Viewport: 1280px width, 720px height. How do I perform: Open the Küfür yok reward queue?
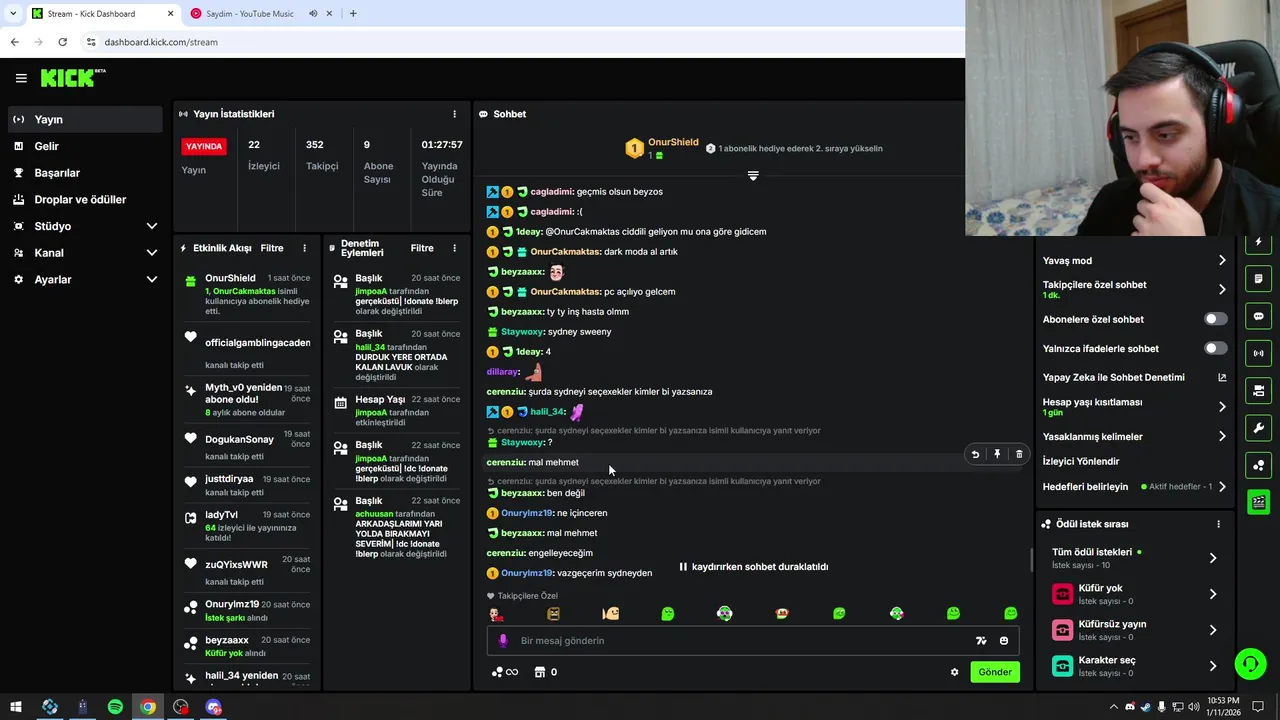pyautogui.click(x=1134, y=594)
